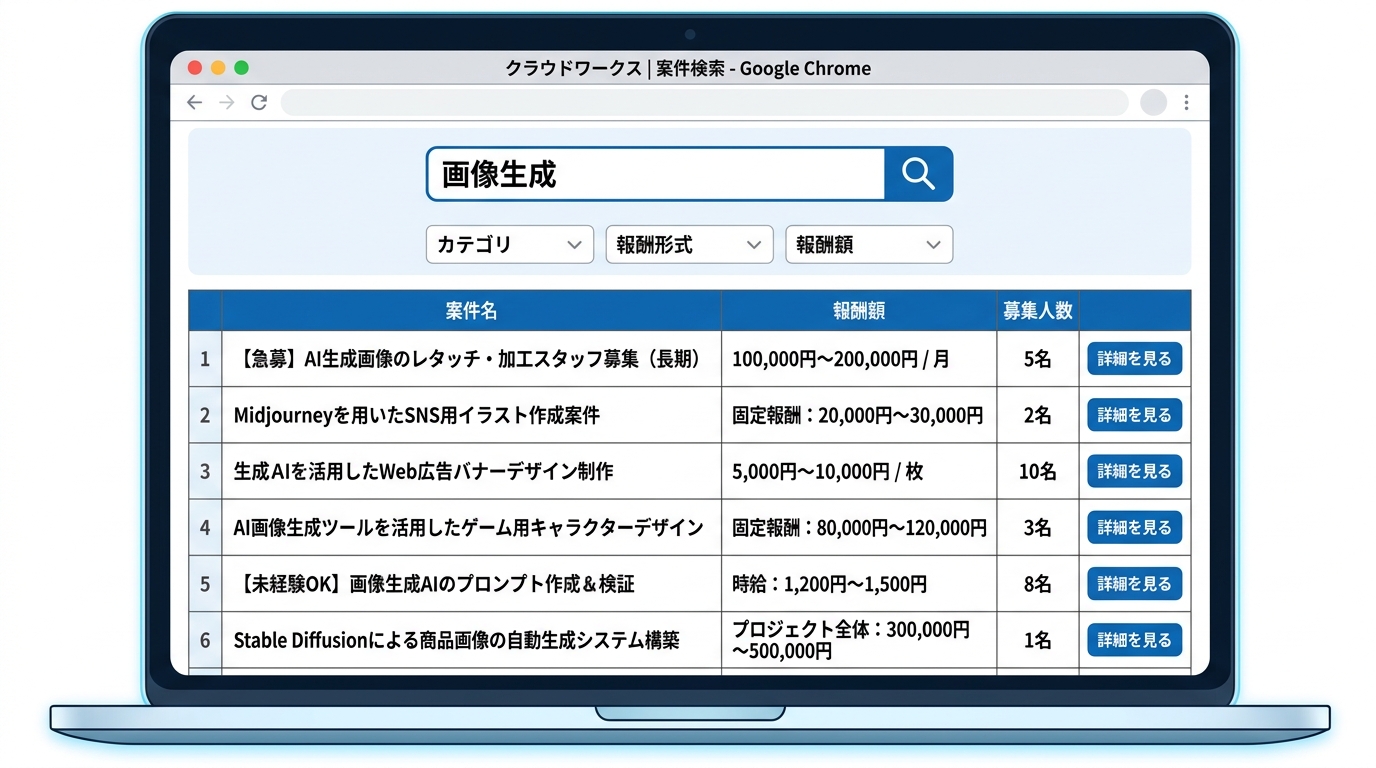Viewport: 1376px width, 768px height.
Task: Open the 報酬形式 dropdown
Action: click(689, 245)
